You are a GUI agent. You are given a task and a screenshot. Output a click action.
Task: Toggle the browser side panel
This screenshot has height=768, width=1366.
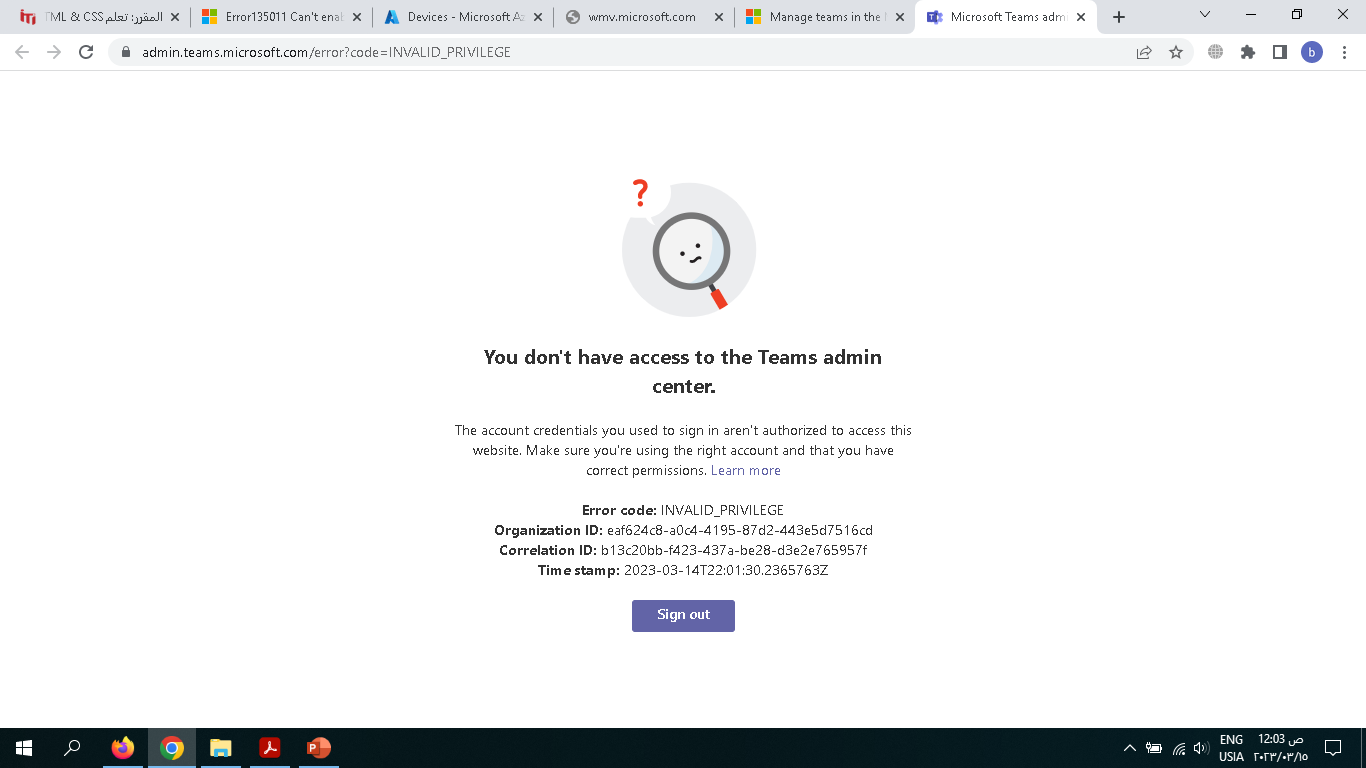click(x=1280, y=52)
